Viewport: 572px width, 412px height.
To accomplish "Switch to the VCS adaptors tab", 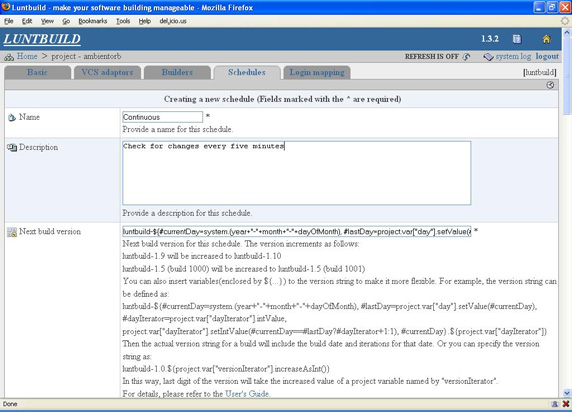I will [107, 72].
